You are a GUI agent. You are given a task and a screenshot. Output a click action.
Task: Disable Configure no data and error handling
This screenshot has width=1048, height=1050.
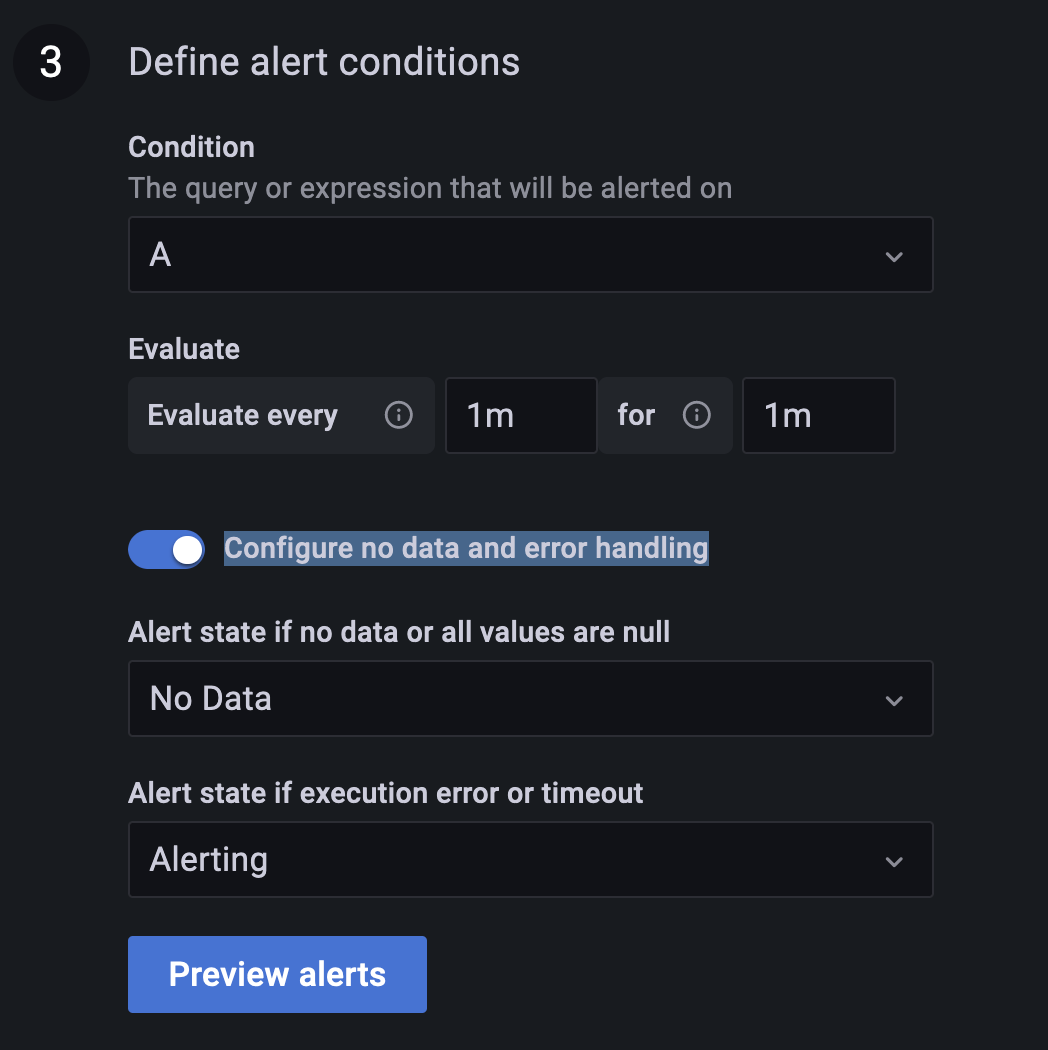pos(166,549)
